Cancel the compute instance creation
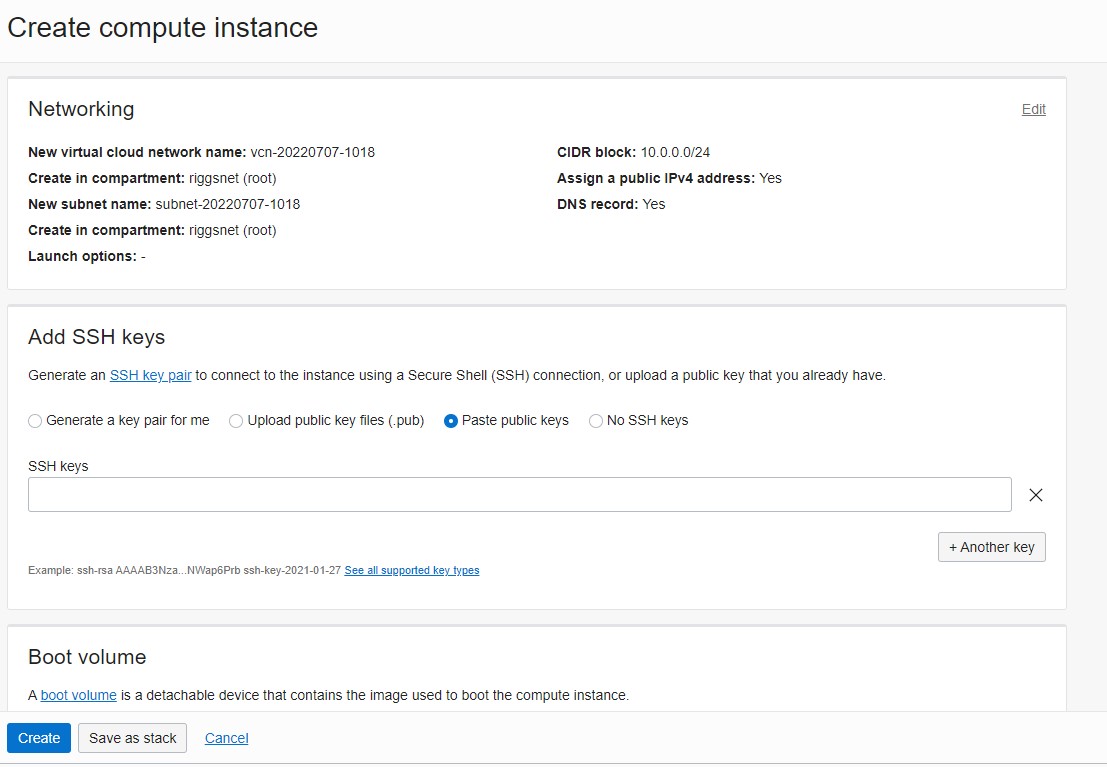Screen dimensions: 1107x767 [227, 738]
